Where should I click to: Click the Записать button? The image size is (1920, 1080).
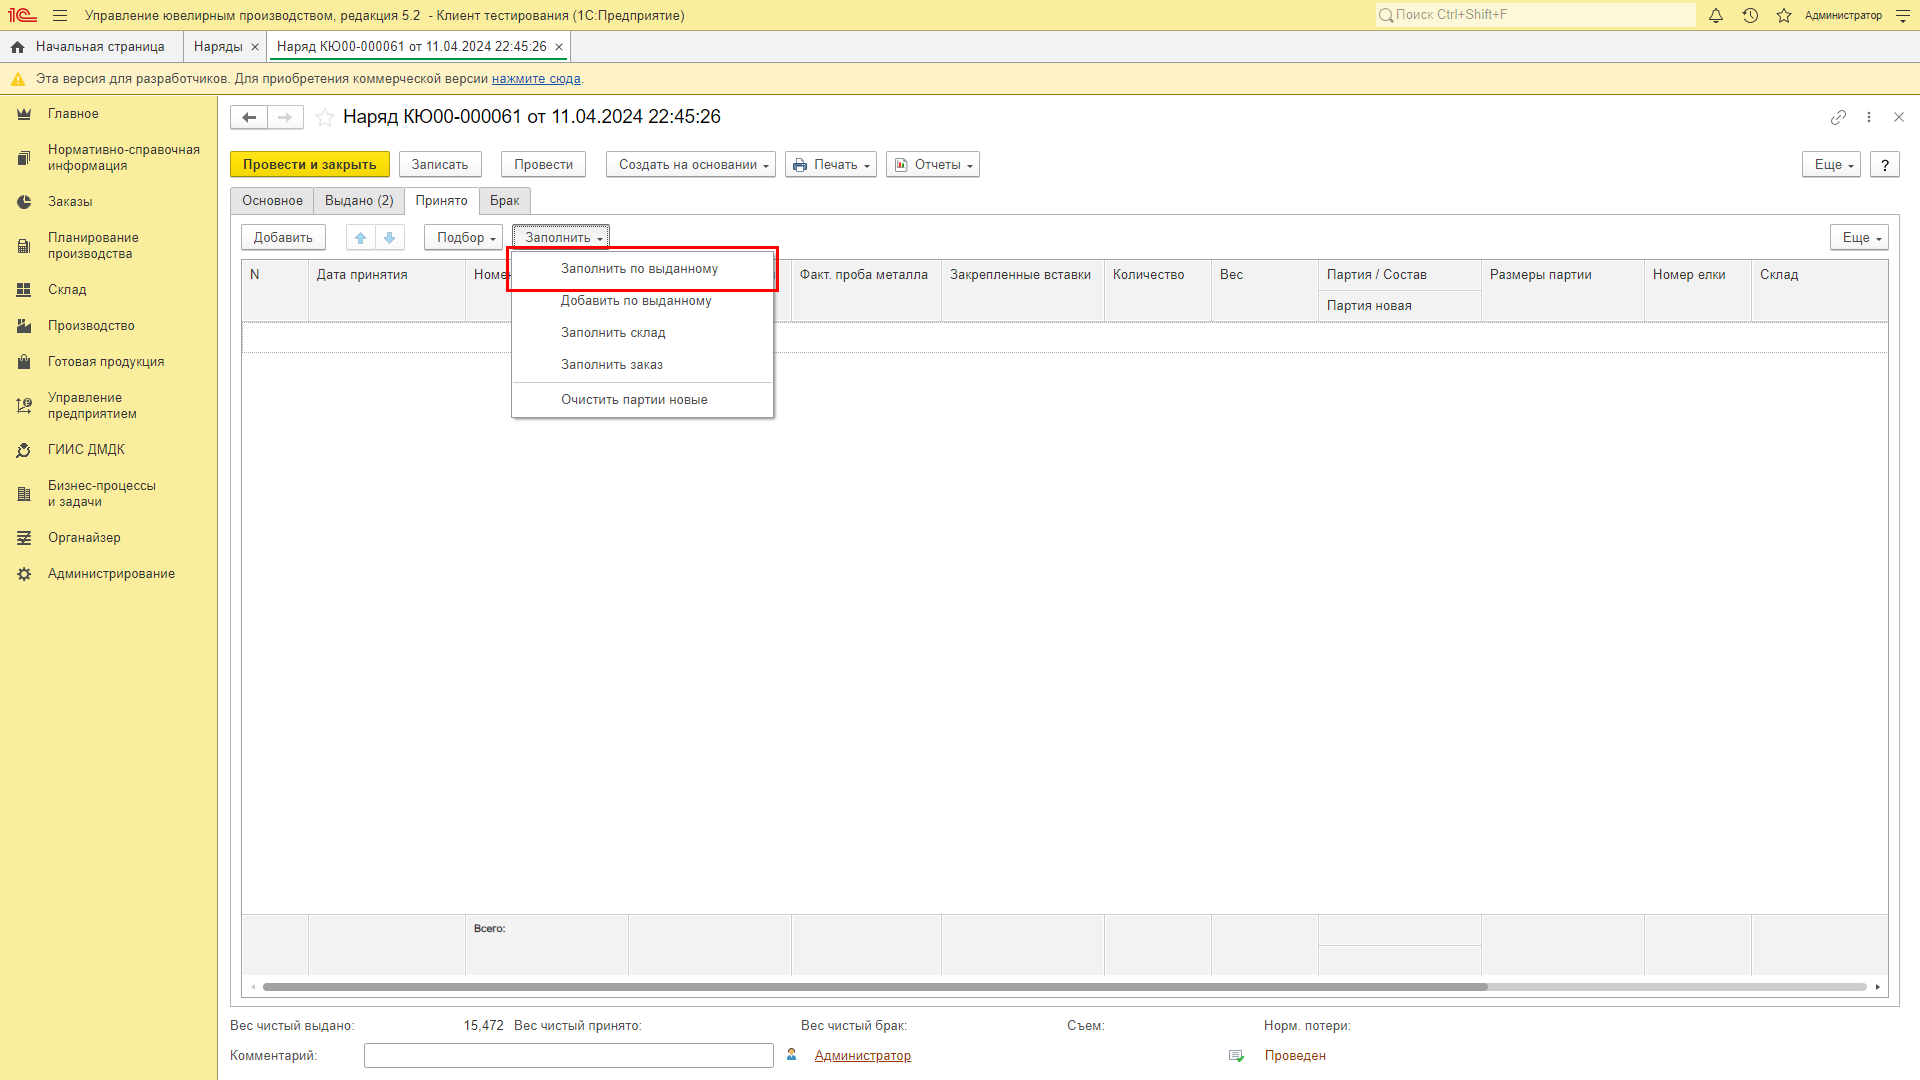440,165
